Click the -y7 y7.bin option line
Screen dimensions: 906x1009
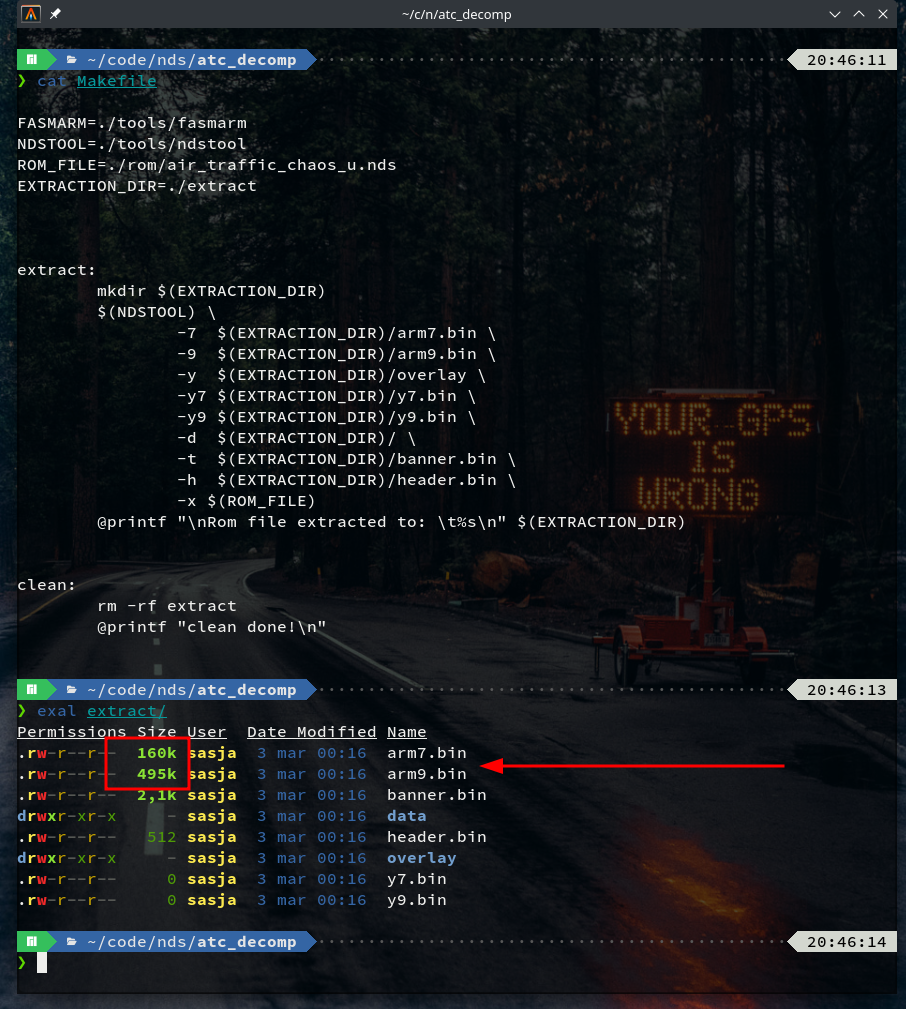click(x=326, y=396)
